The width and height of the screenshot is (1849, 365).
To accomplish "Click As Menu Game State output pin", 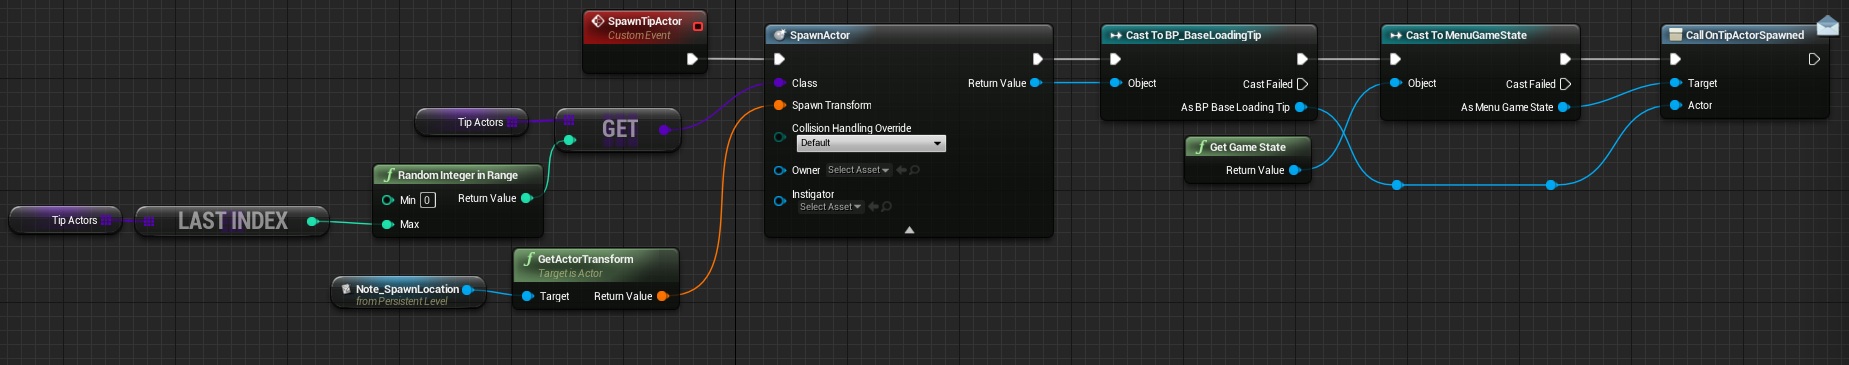I will pos(1564,107).
